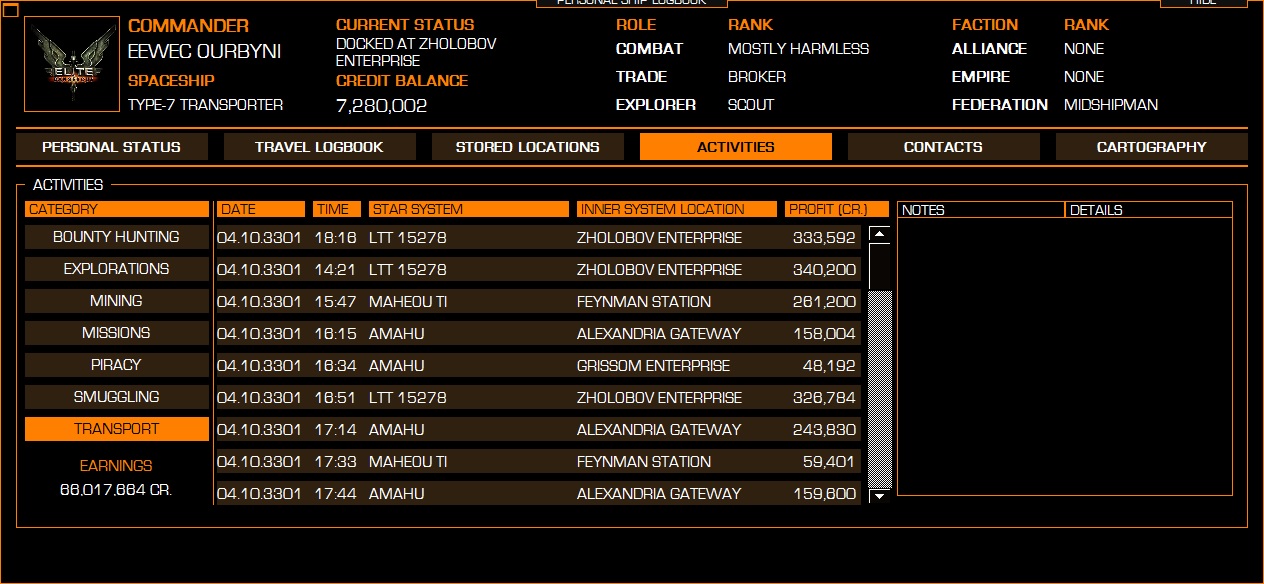Click the Mostly Harmless combat rank
The width and height of the screenshot is (1264, 584).
798,48
